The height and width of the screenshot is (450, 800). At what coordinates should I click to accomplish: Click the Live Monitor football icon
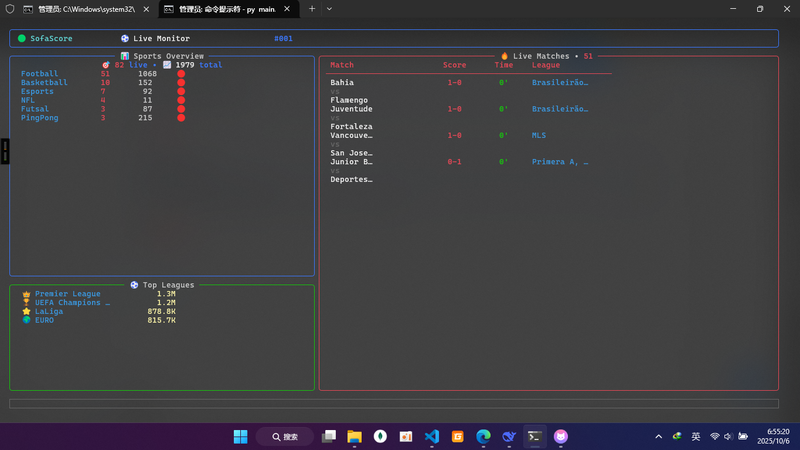click(x=124, y=38)
